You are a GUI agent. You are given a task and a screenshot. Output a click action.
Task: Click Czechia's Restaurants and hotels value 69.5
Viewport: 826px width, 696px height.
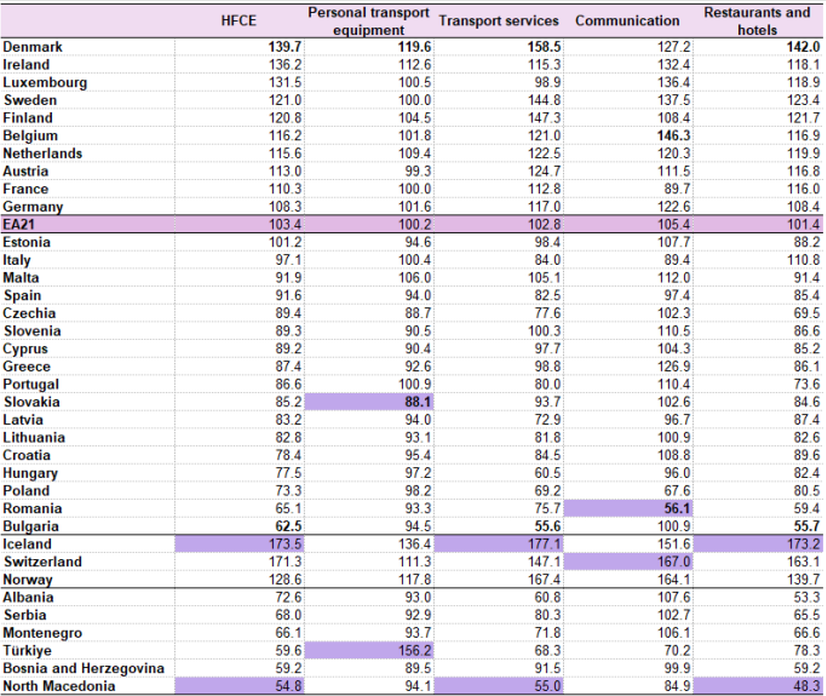[807, 313]
